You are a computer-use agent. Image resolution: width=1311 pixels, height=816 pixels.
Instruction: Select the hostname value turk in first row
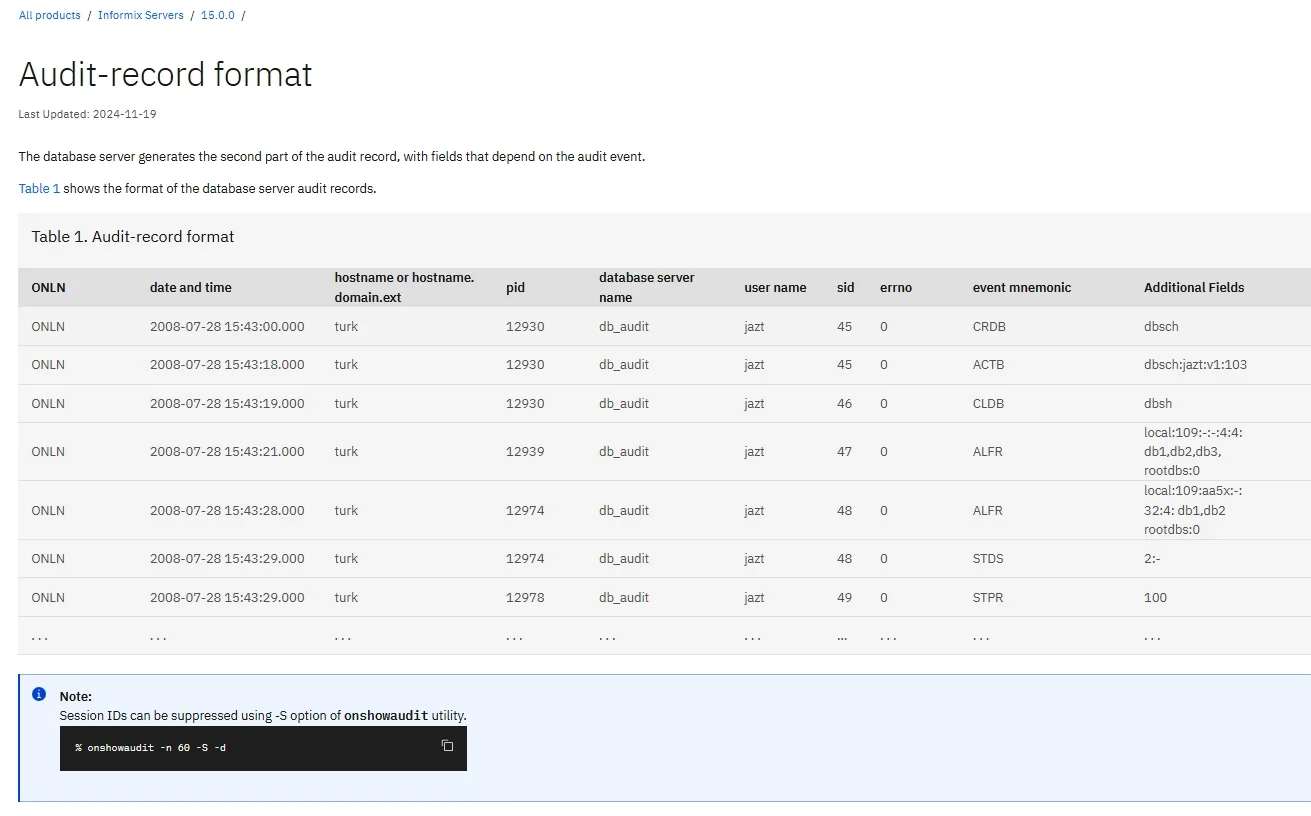pos(346,326)
